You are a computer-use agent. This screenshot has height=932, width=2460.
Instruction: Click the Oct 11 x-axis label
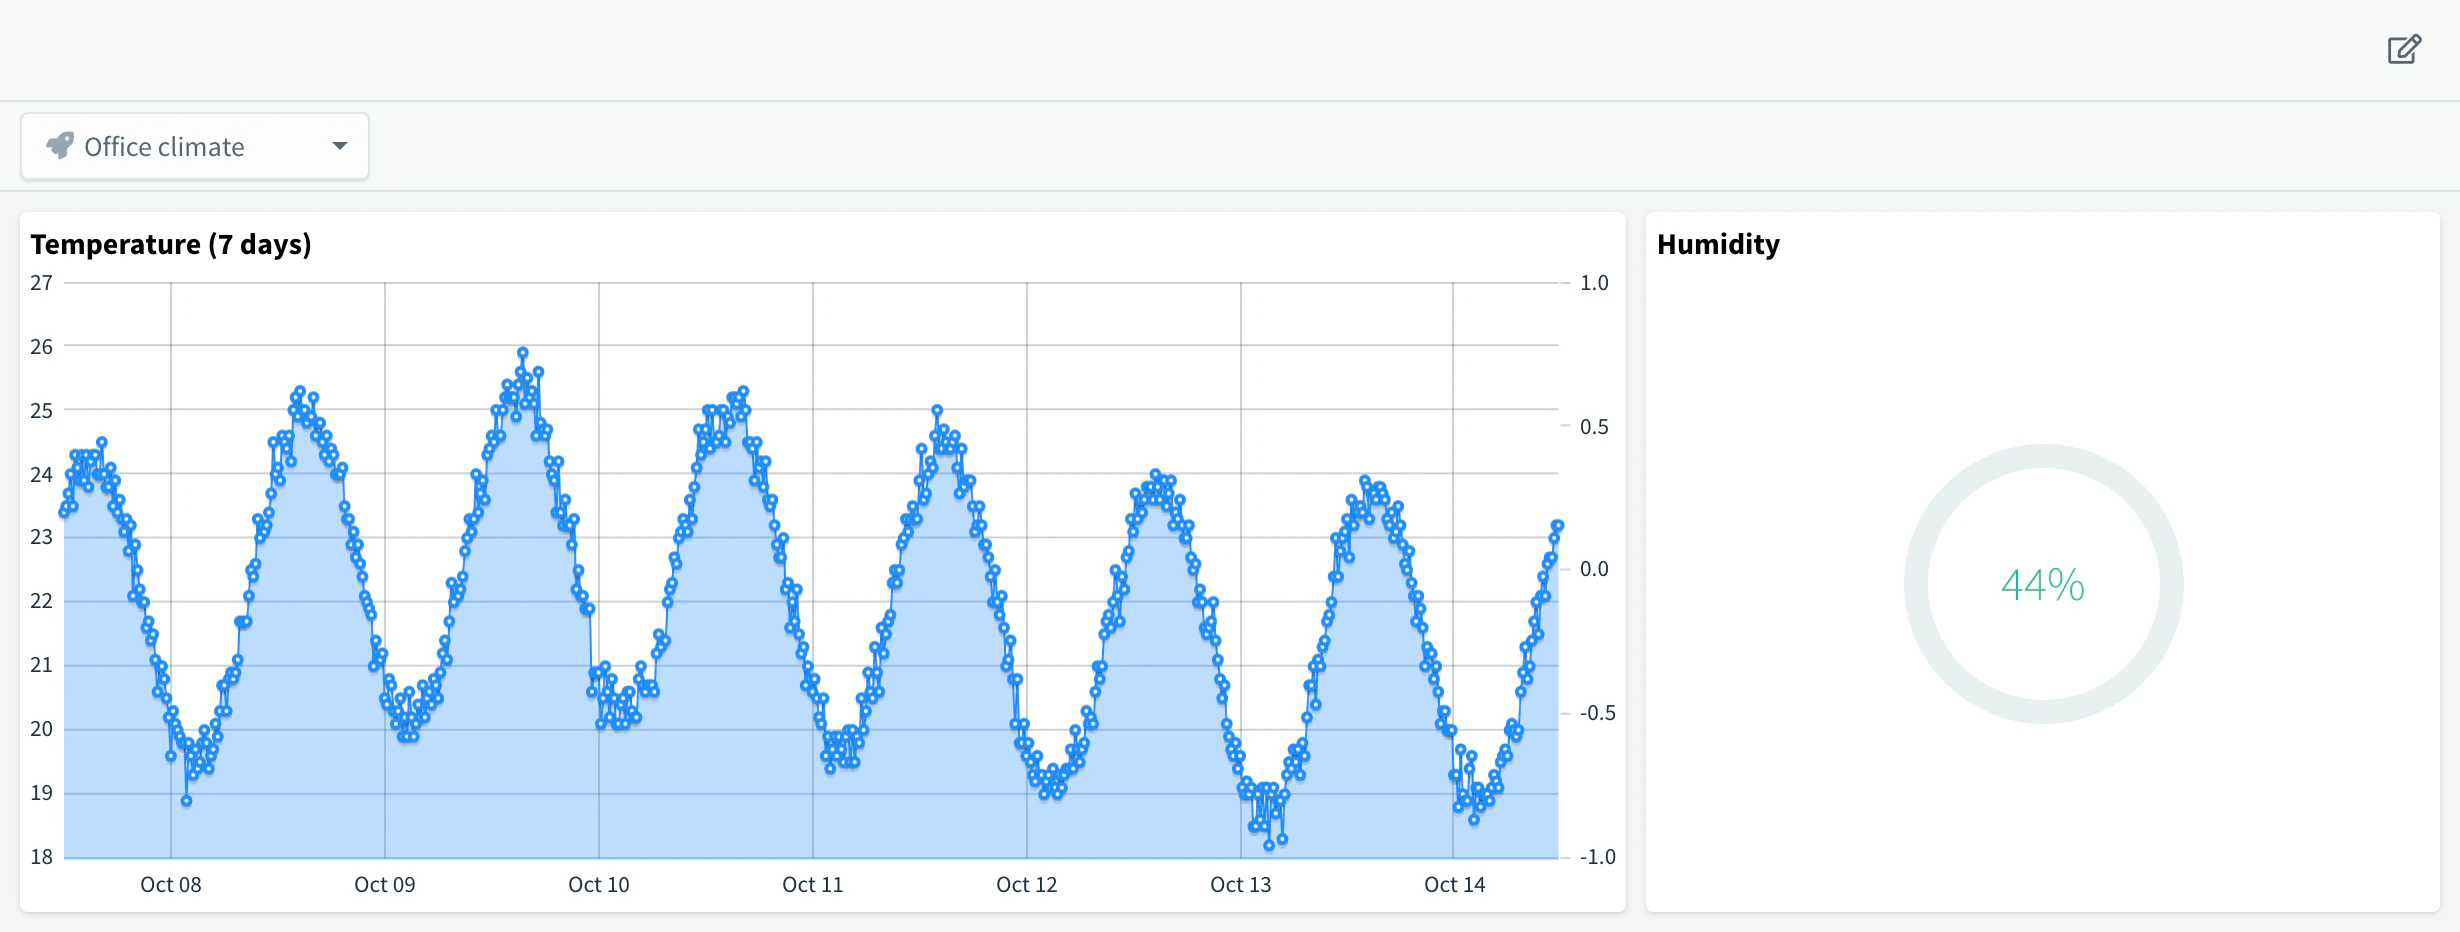(x=813, y=884)
